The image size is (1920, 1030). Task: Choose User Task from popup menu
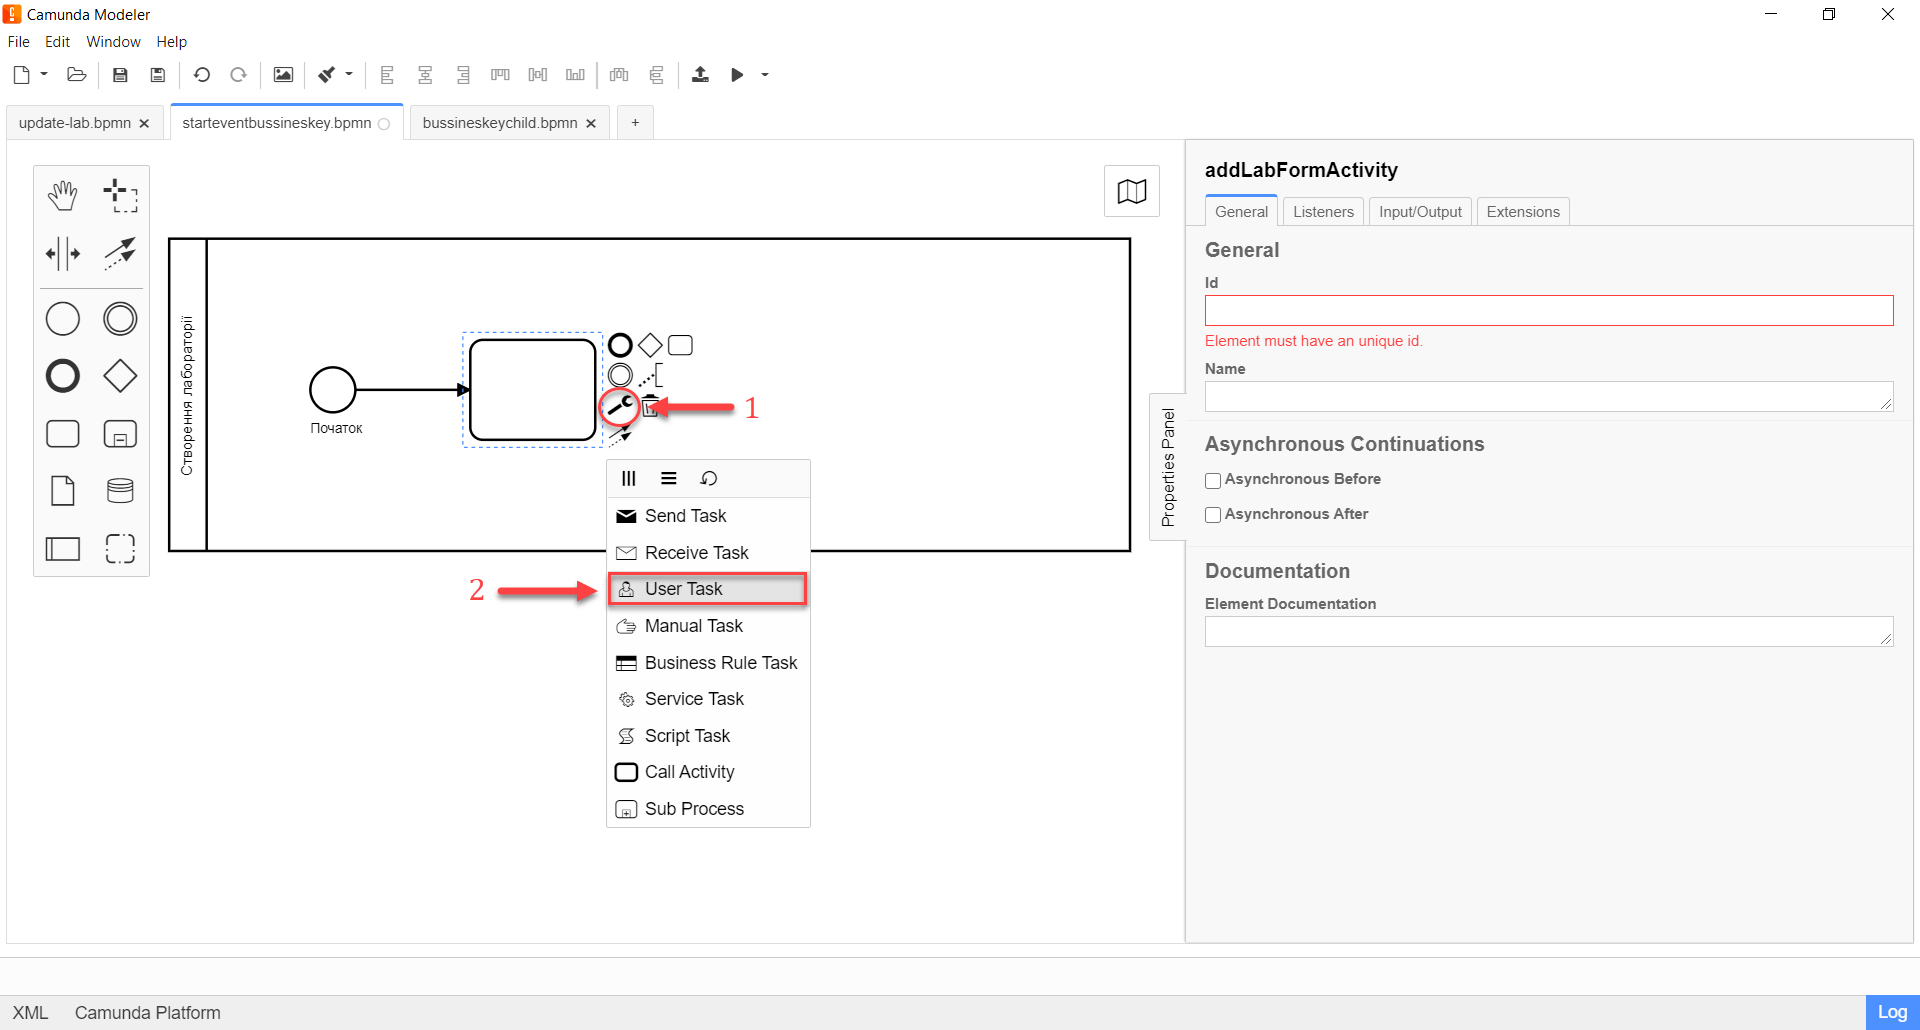708,589
